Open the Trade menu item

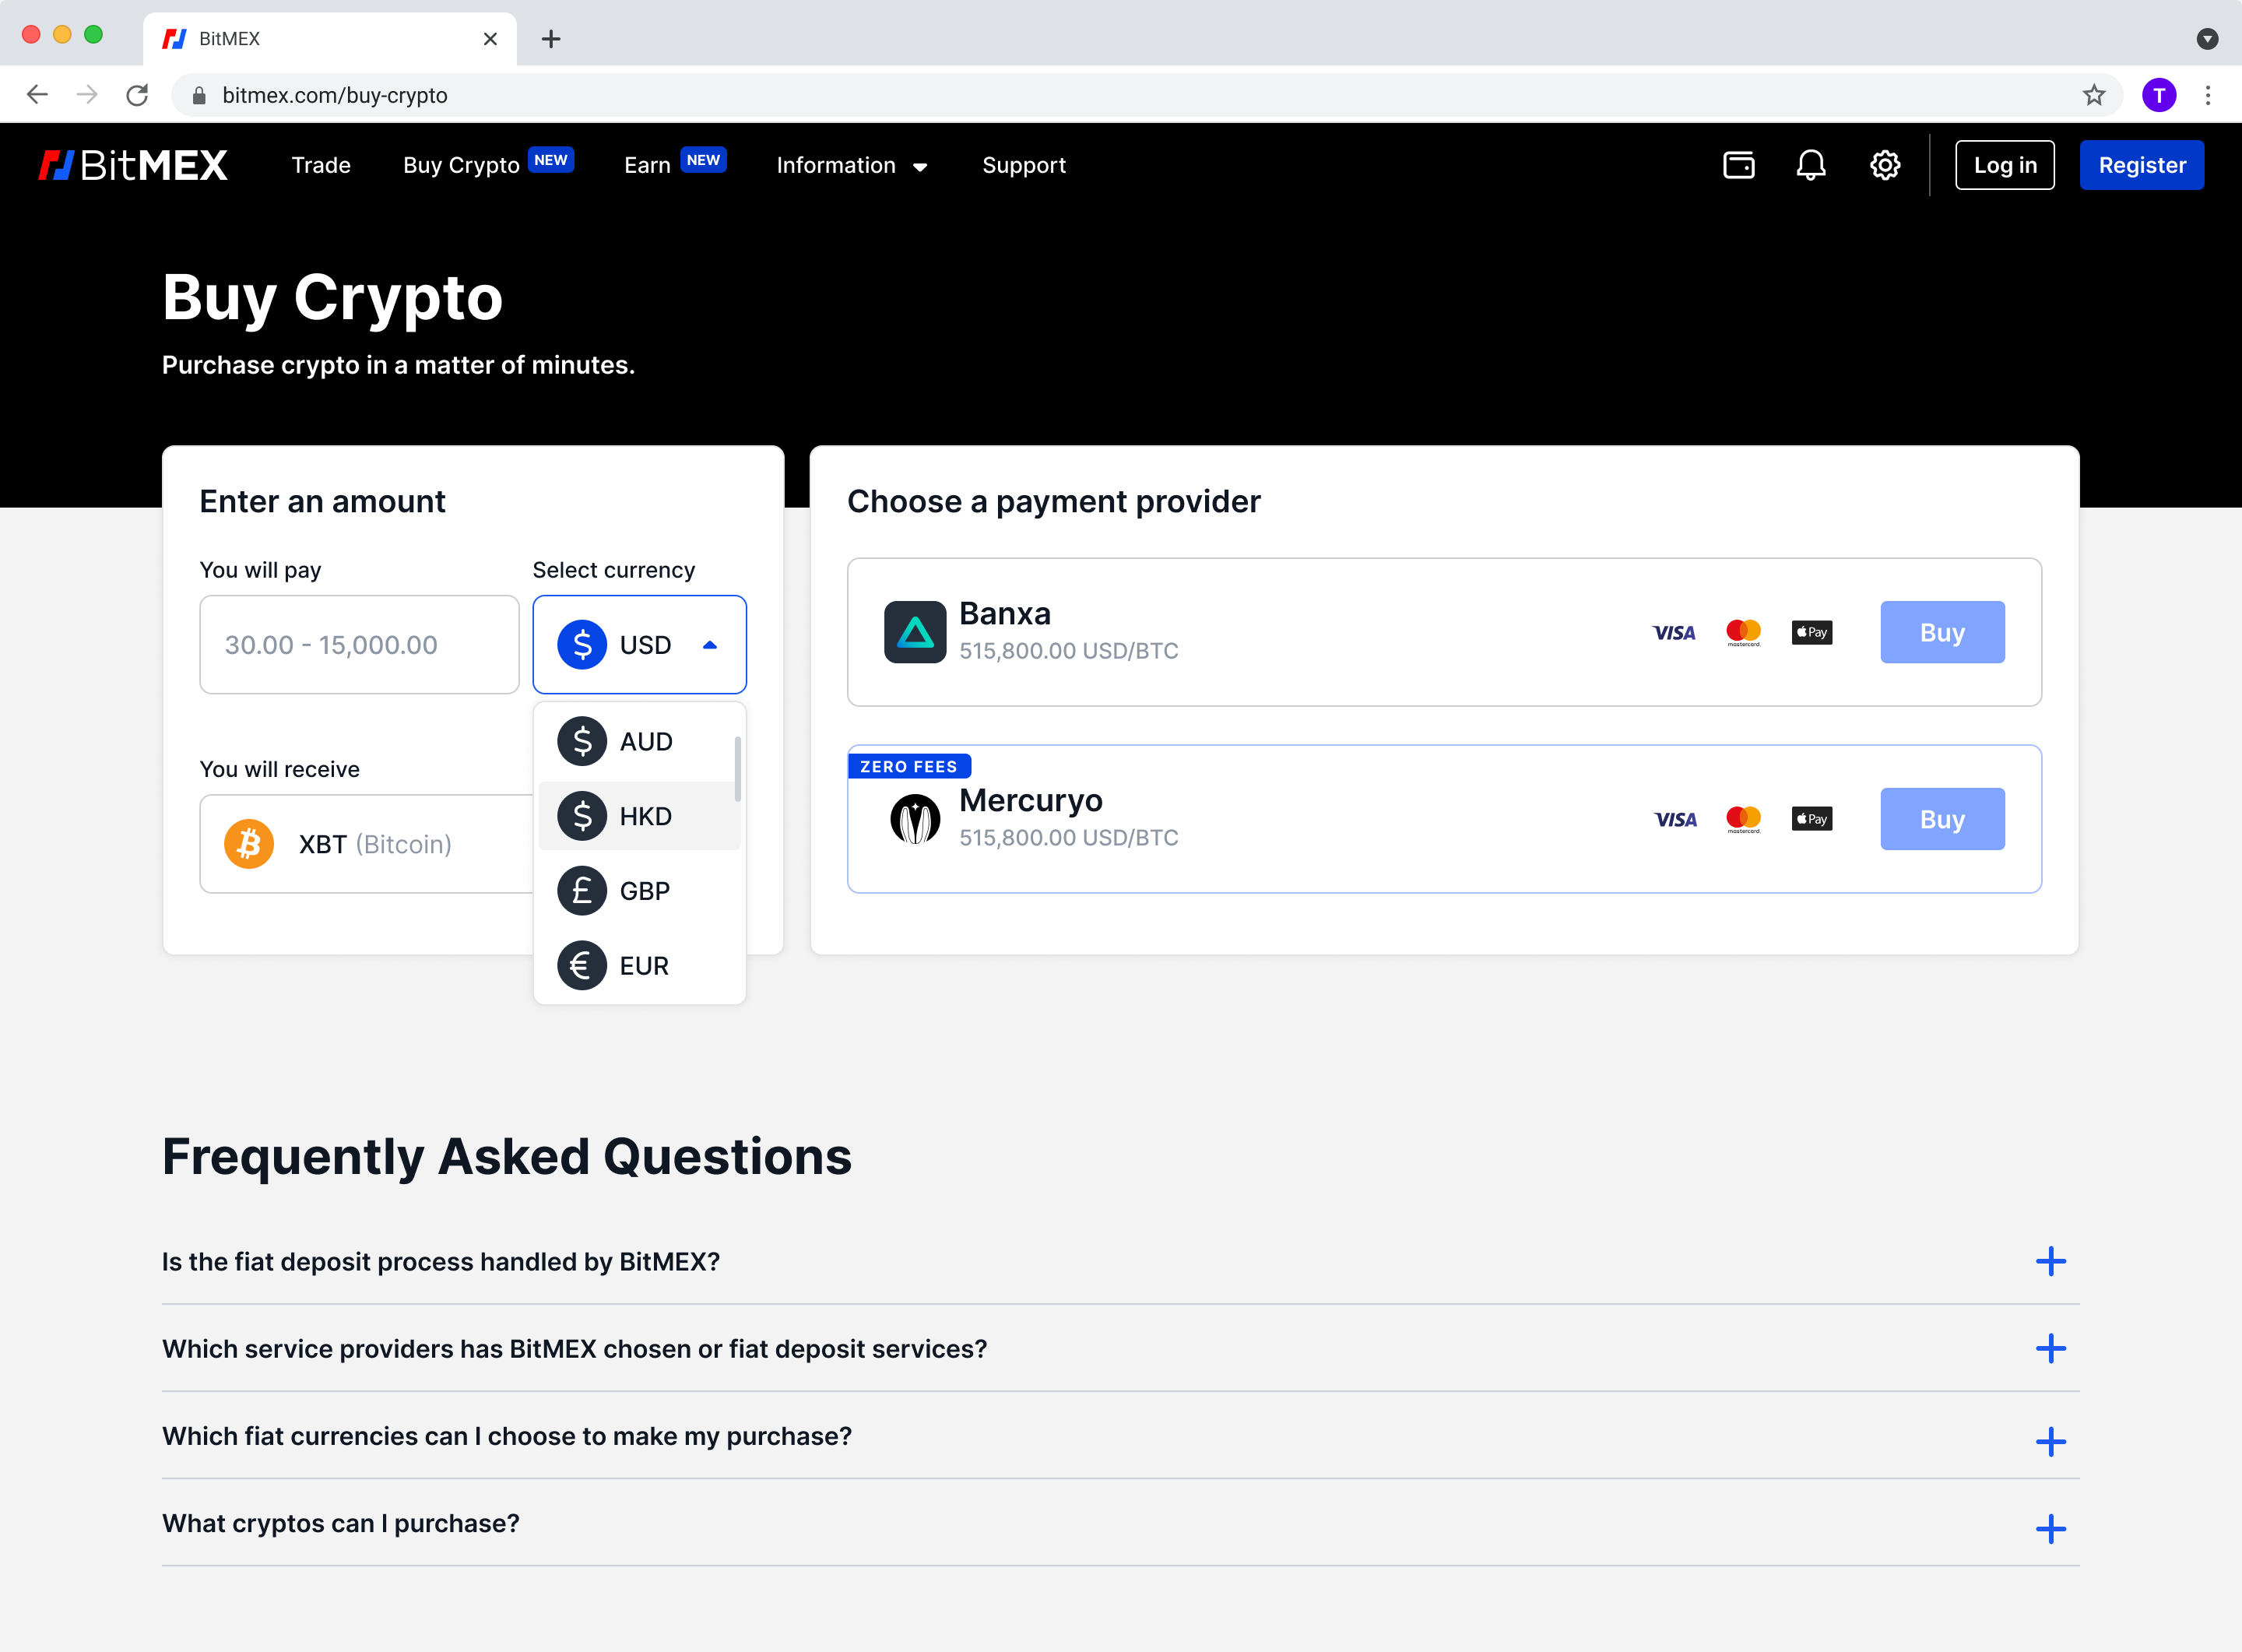(321, 165)
